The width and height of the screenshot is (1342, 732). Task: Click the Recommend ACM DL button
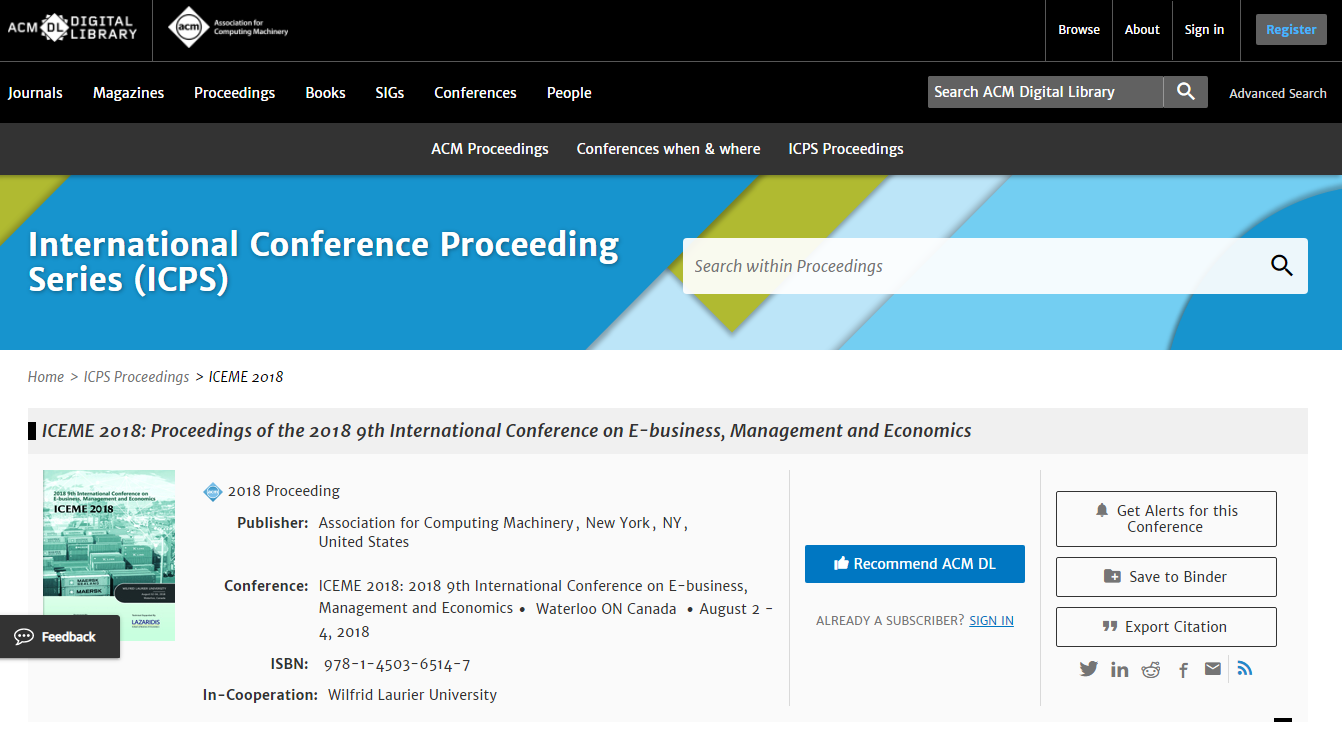pyautogui.click(x=915, y=564)
